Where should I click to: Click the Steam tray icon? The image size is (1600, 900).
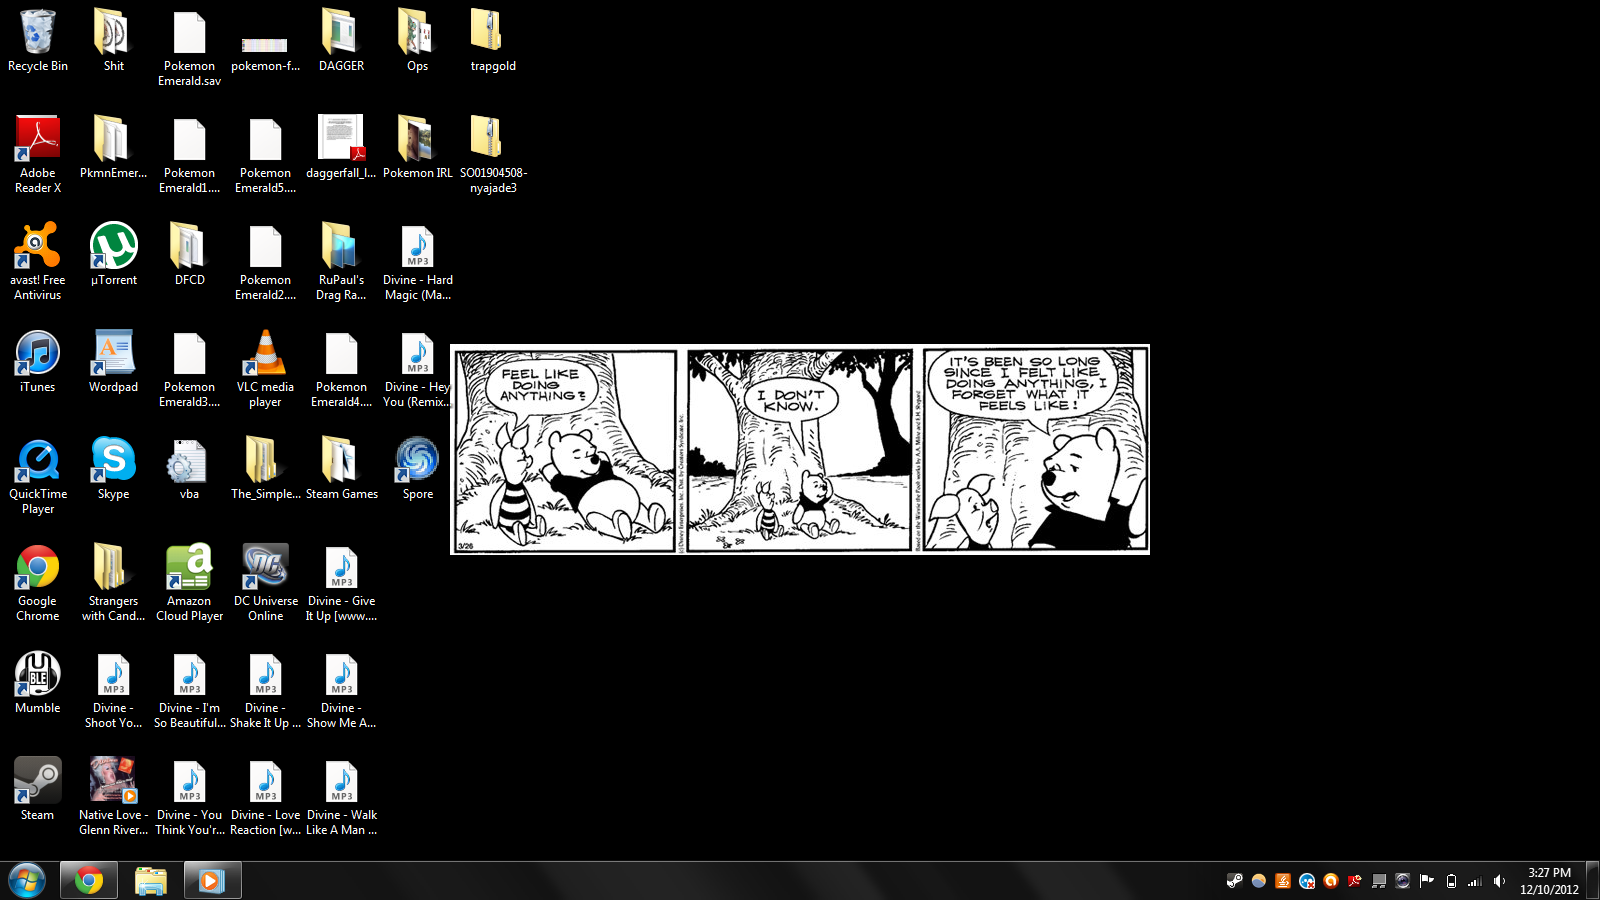click(x=1235, y=881)
